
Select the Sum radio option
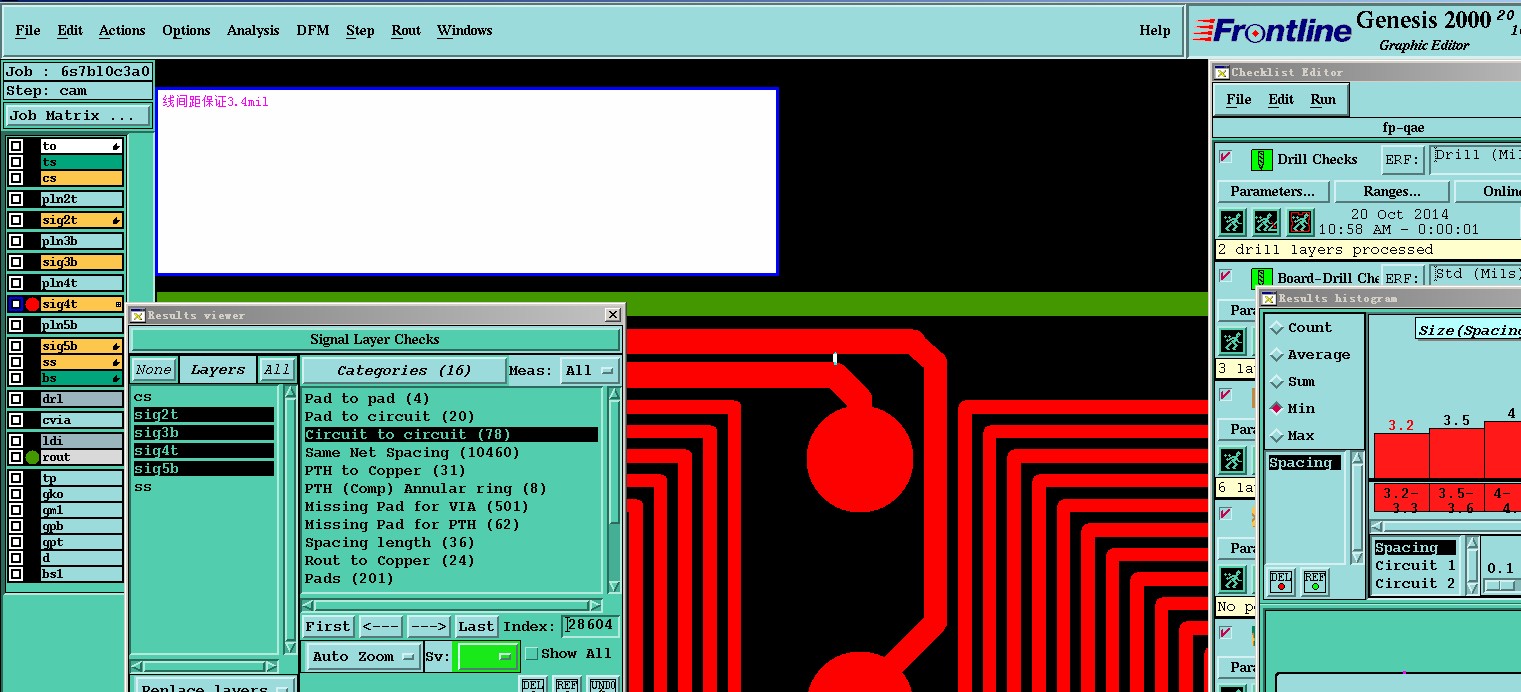click(1277, 382)
